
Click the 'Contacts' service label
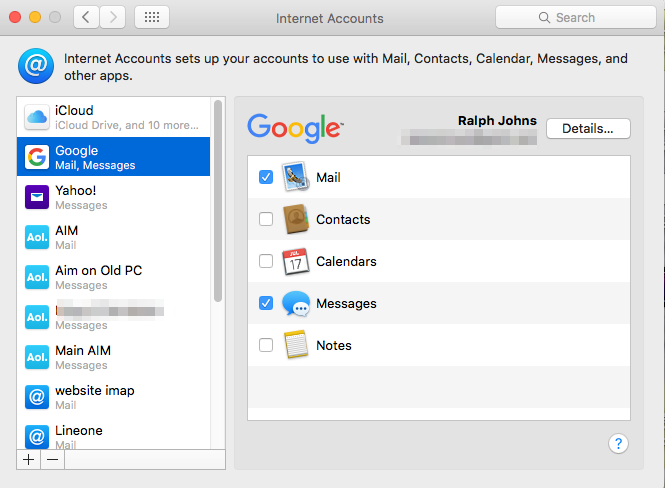(x=343, y=219)
